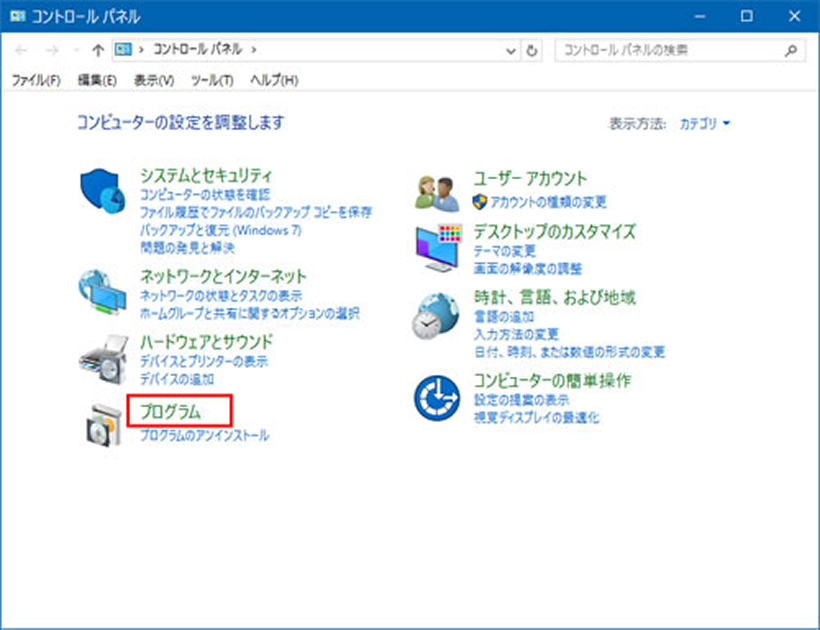Open the System and Security shield icon

pos(102,190)
